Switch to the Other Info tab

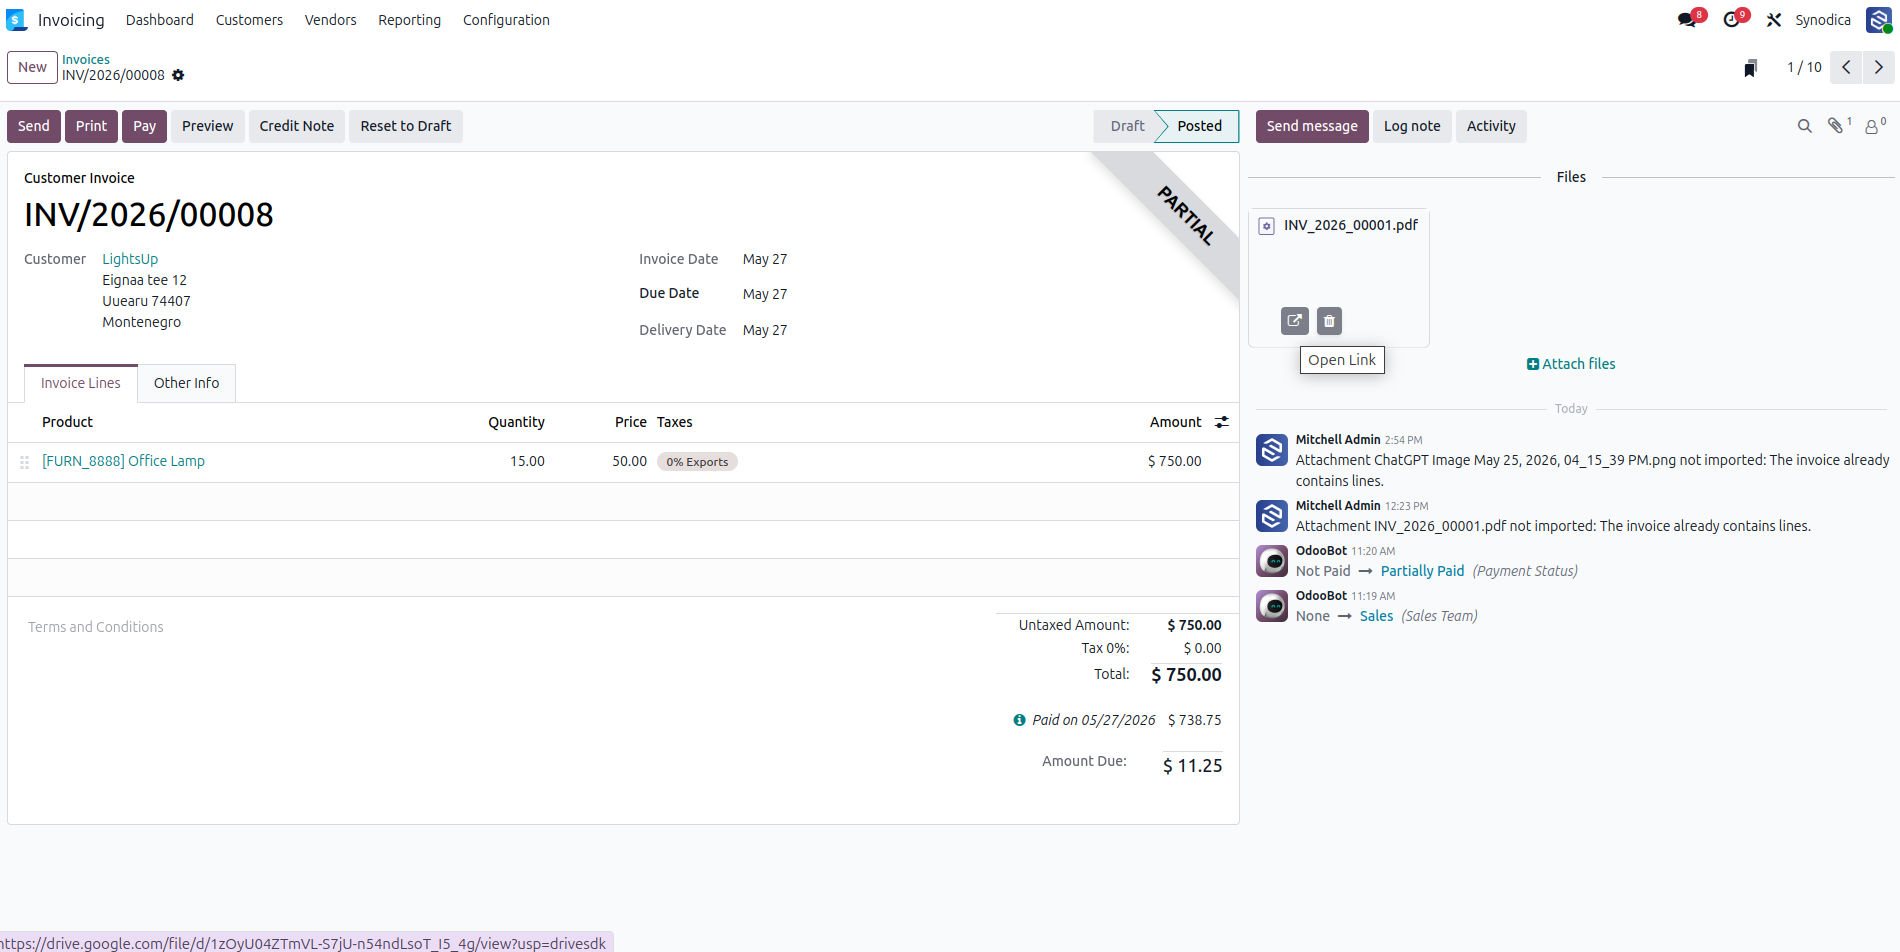click(186, 383)
